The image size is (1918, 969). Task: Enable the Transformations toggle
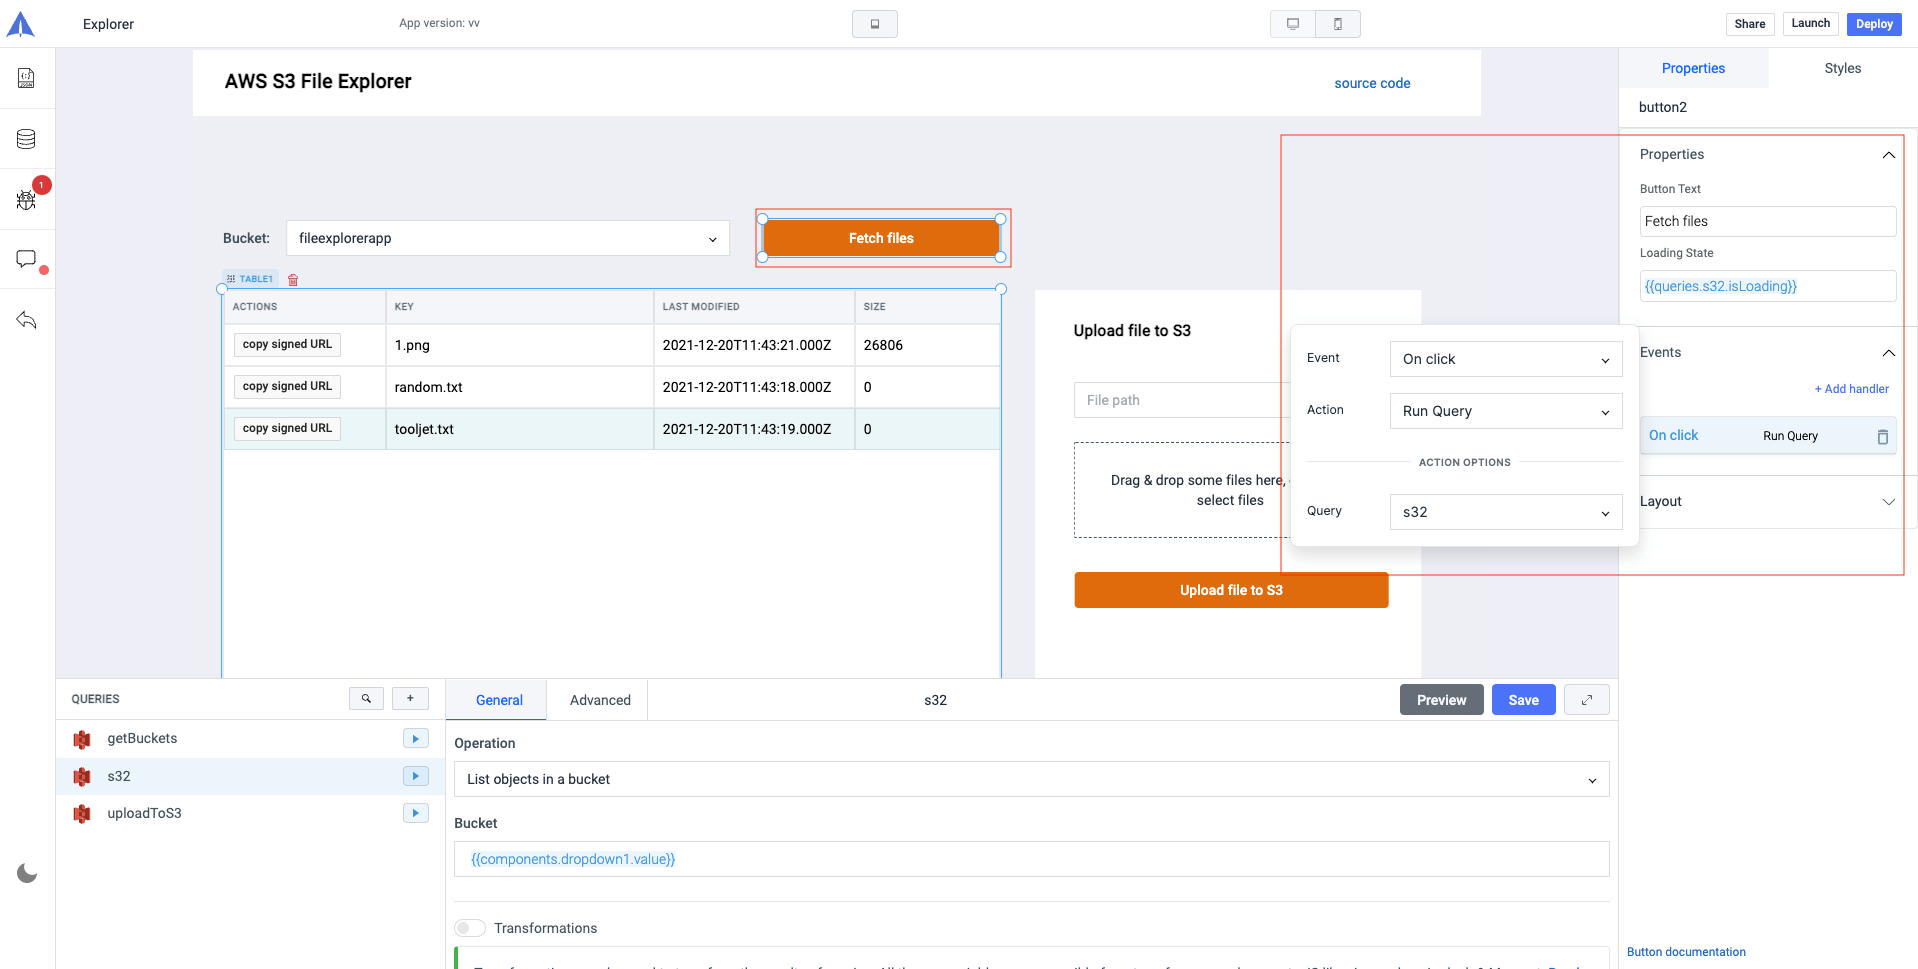(470, 928)
